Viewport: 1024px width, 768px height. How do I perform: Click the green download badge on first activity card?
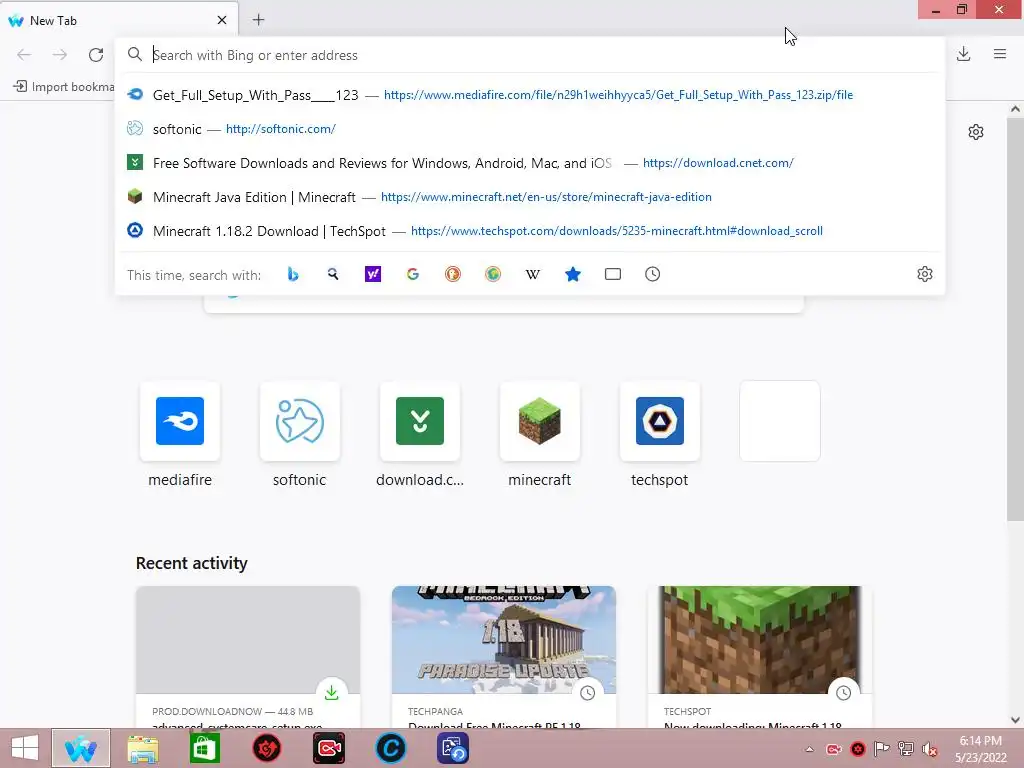pyautogui.click(x=332, y=692)
